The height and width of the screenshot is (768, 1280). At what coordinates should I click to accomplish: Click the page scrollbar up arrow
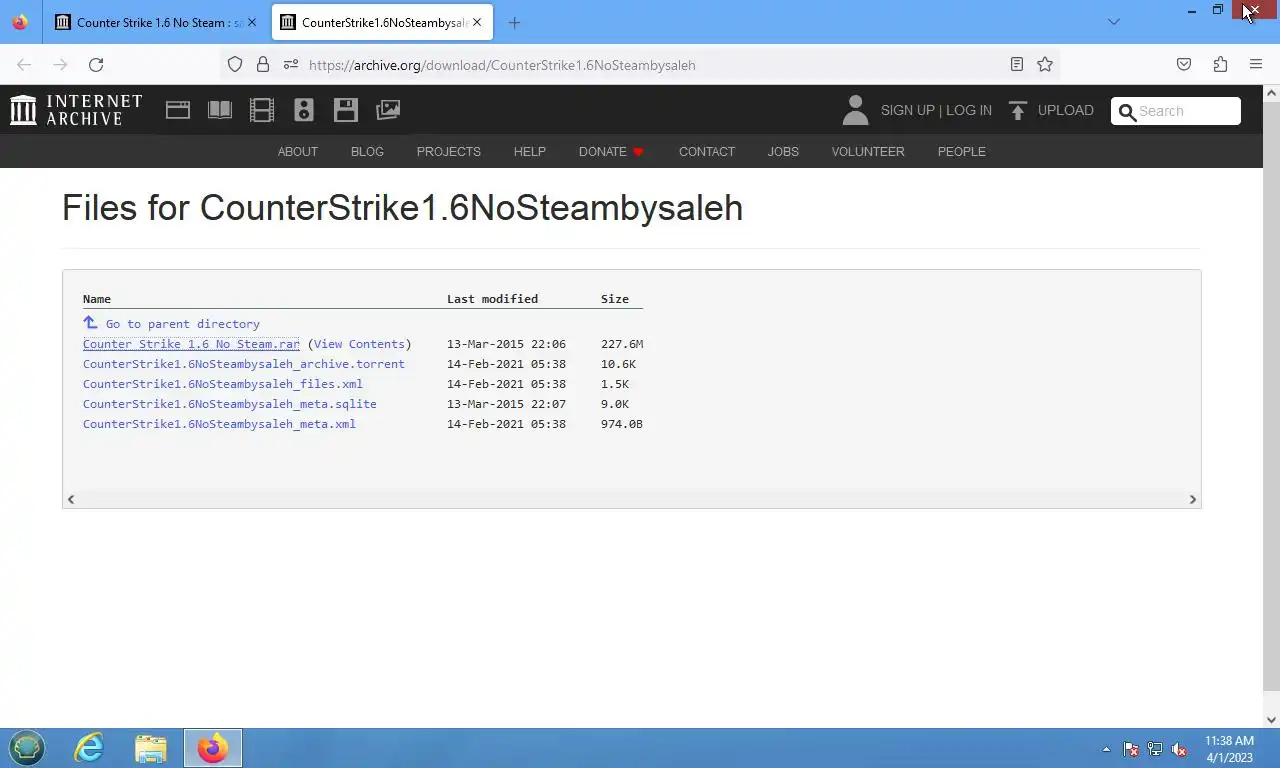click(x=1271, y=93)
